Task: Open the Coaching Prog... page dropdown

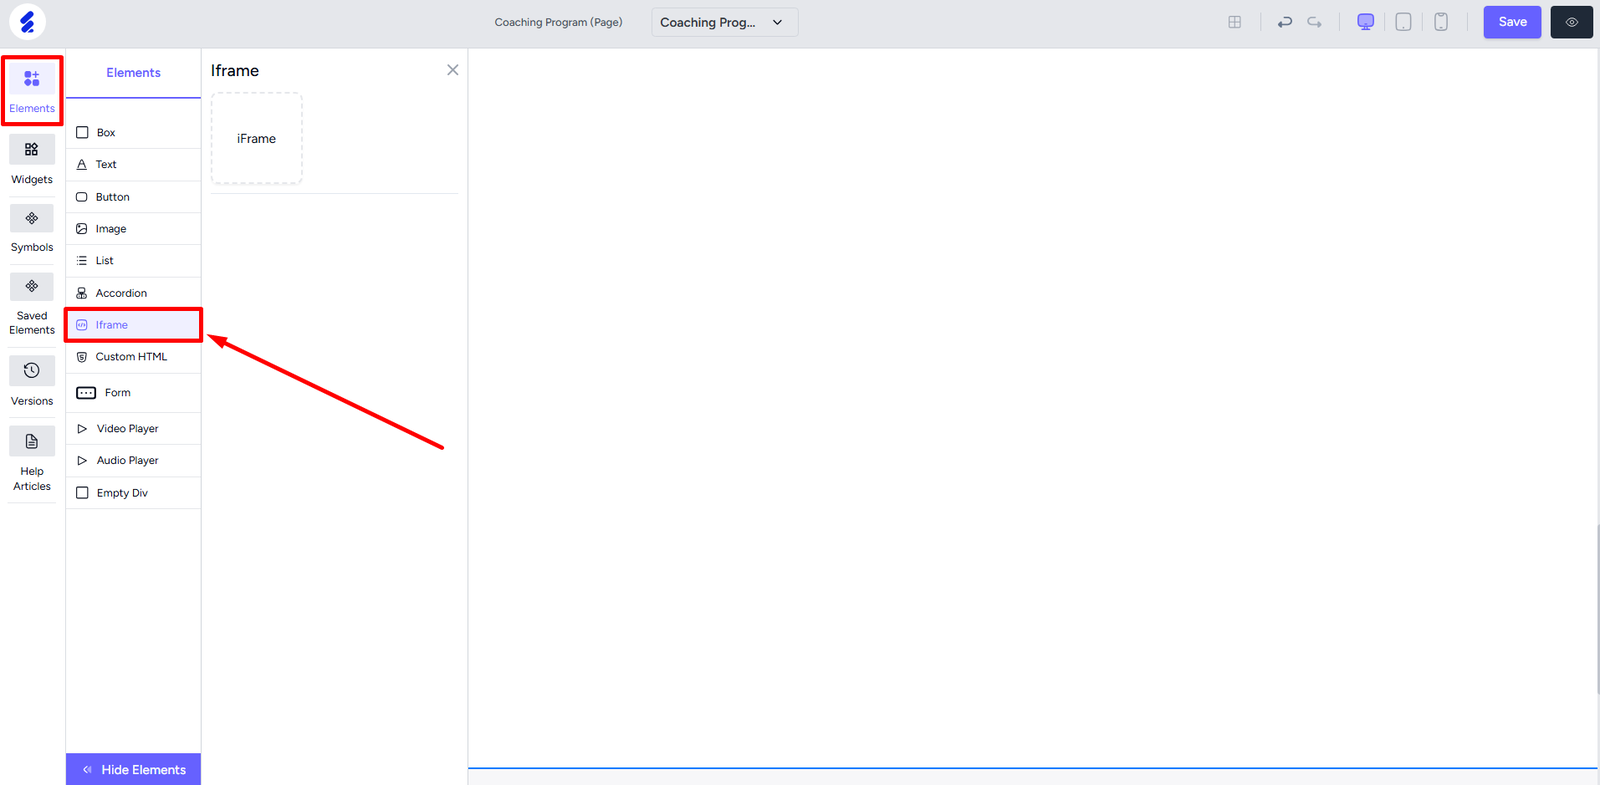Action: coord(724,22)
